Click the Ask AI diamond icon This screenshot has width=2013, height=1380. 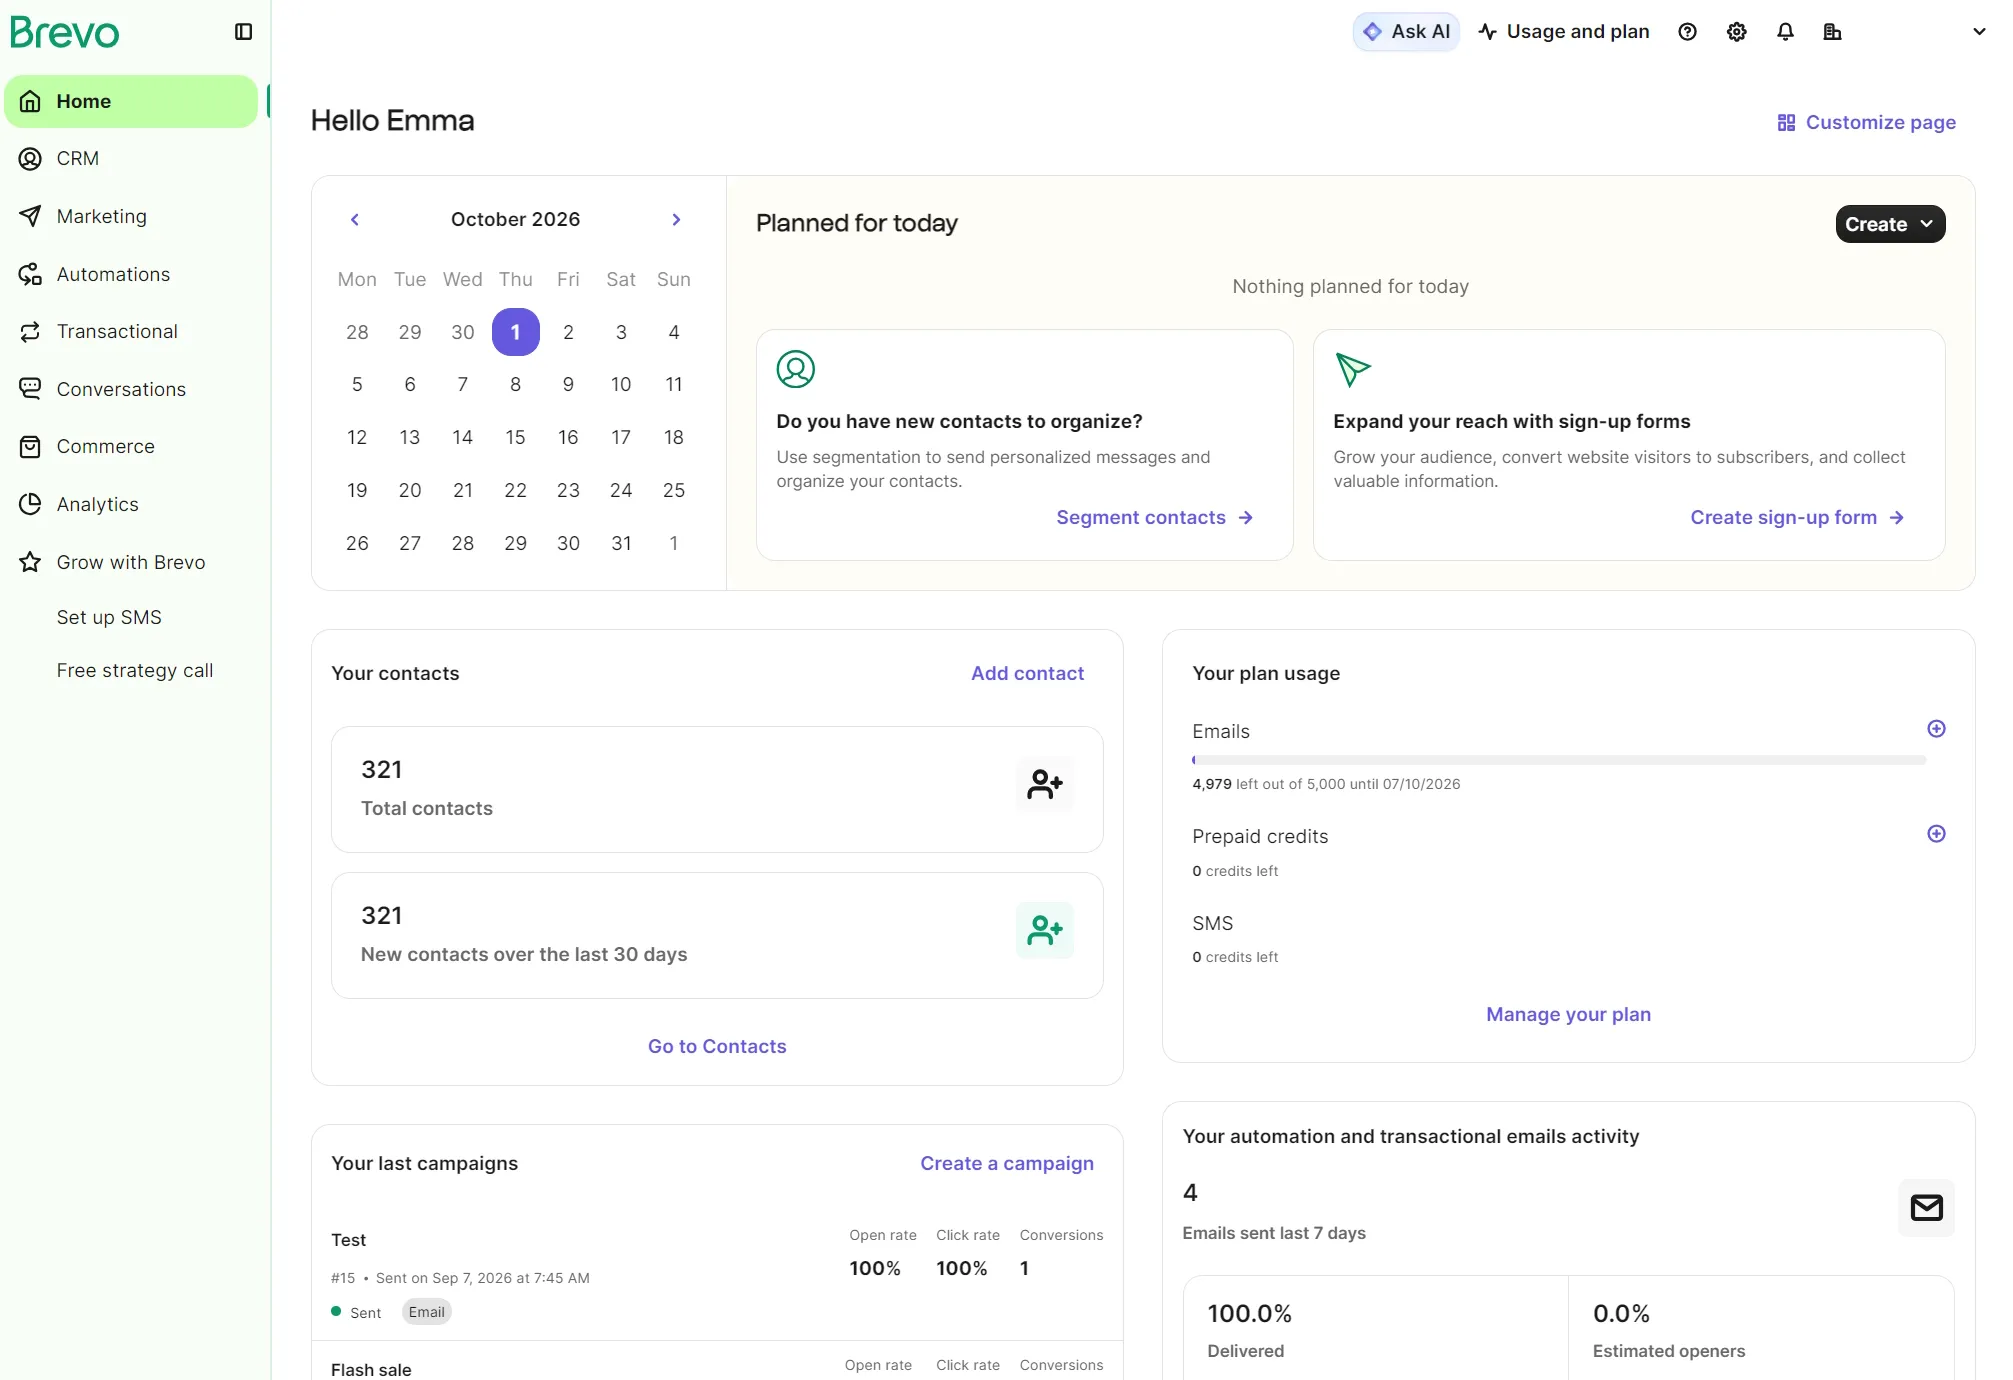tap(1373, 32)
